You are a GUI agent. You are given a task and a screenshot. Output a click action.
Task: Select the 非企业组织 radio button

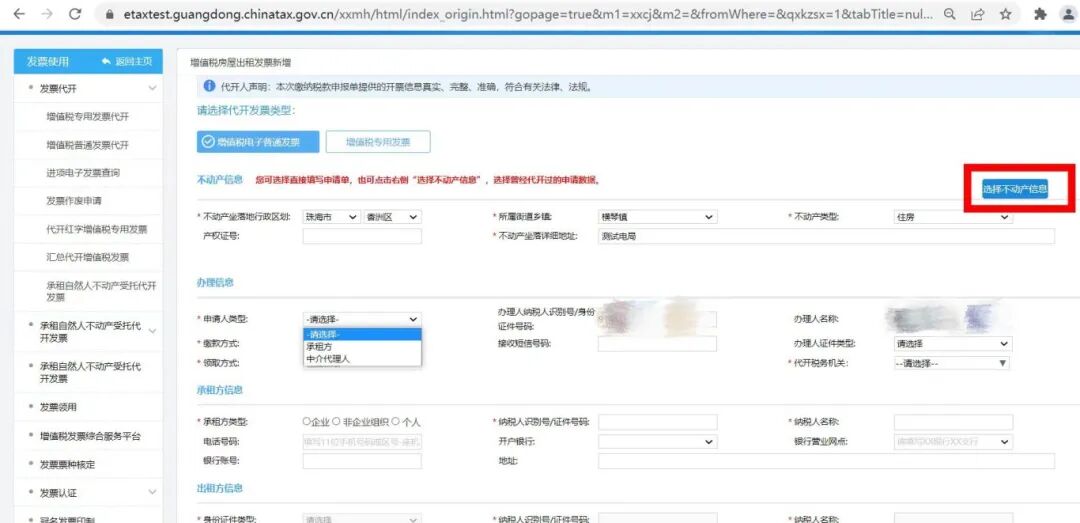tap(336, 422)
